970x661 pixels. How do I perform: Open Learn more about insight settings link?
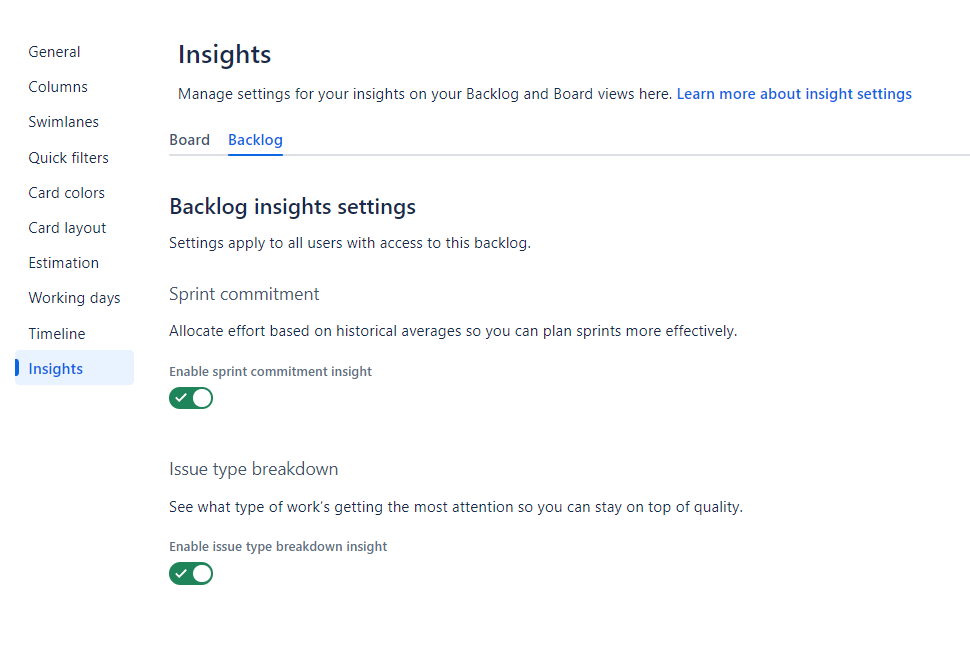[794, 94]
